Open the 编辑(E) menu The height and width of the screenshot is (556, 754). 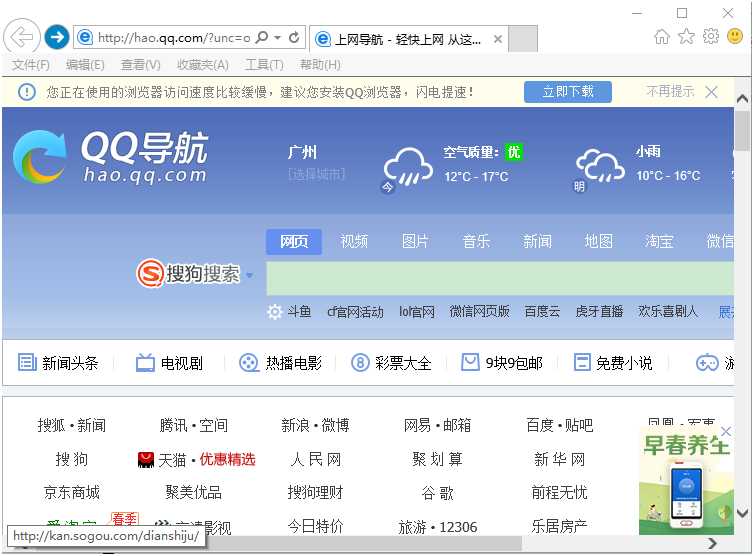tap(85, 64)
